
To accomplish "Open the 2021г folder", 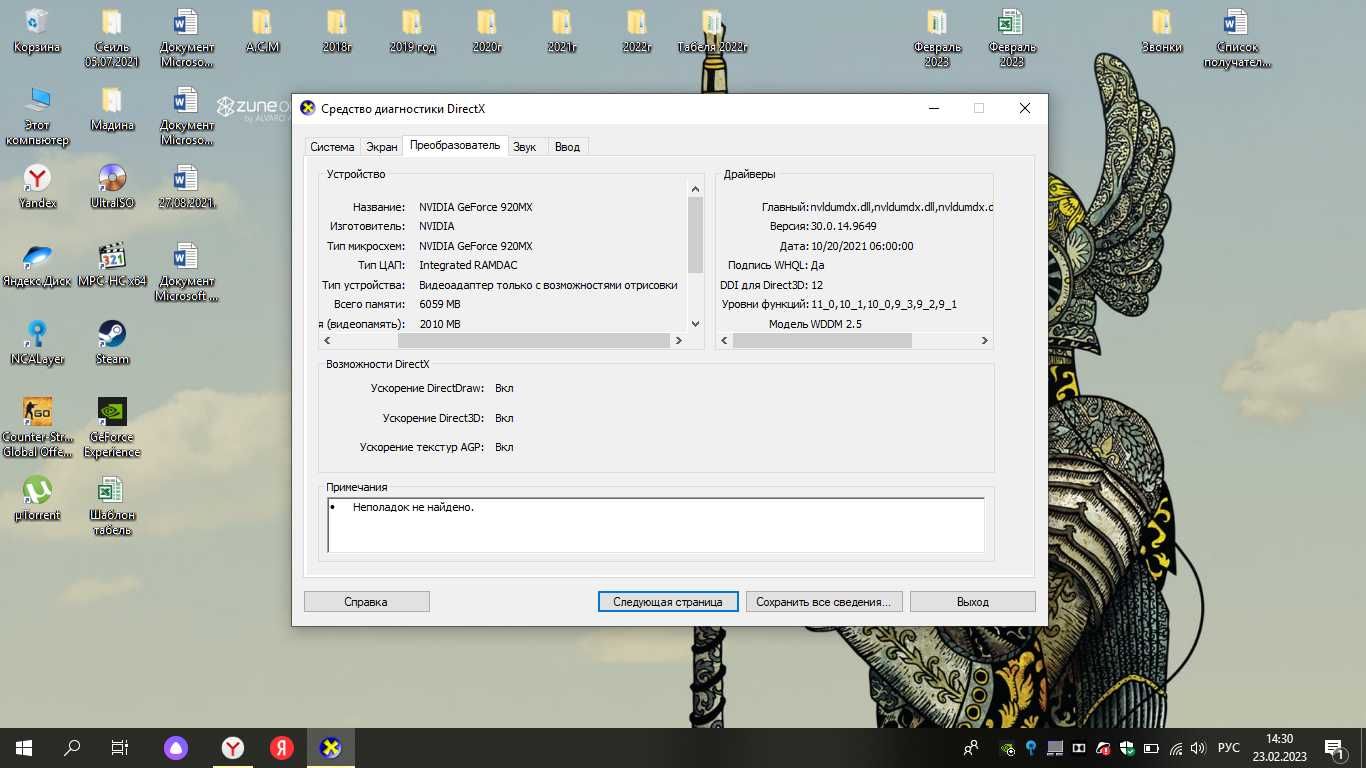I will pos(562,31).
